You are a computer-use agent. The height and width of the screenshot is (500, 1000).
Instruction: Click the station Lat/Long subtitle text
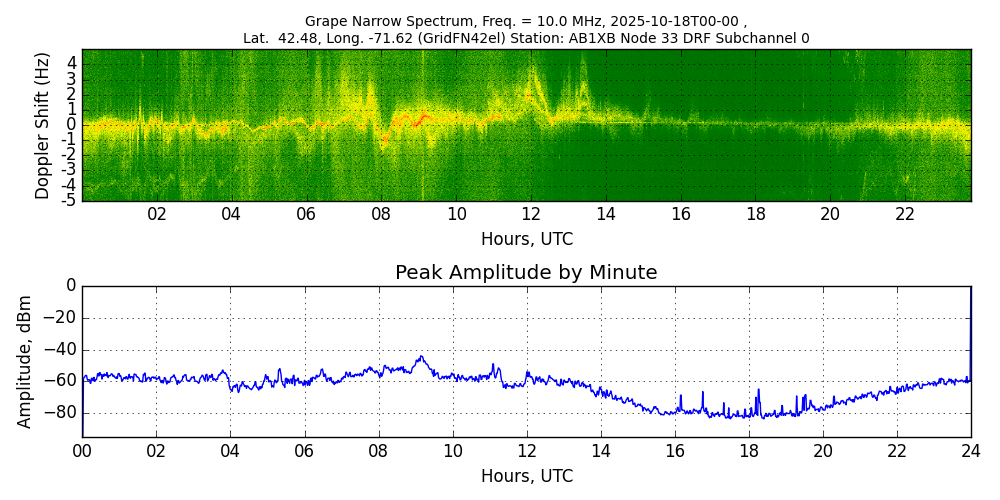coord(526,39)
